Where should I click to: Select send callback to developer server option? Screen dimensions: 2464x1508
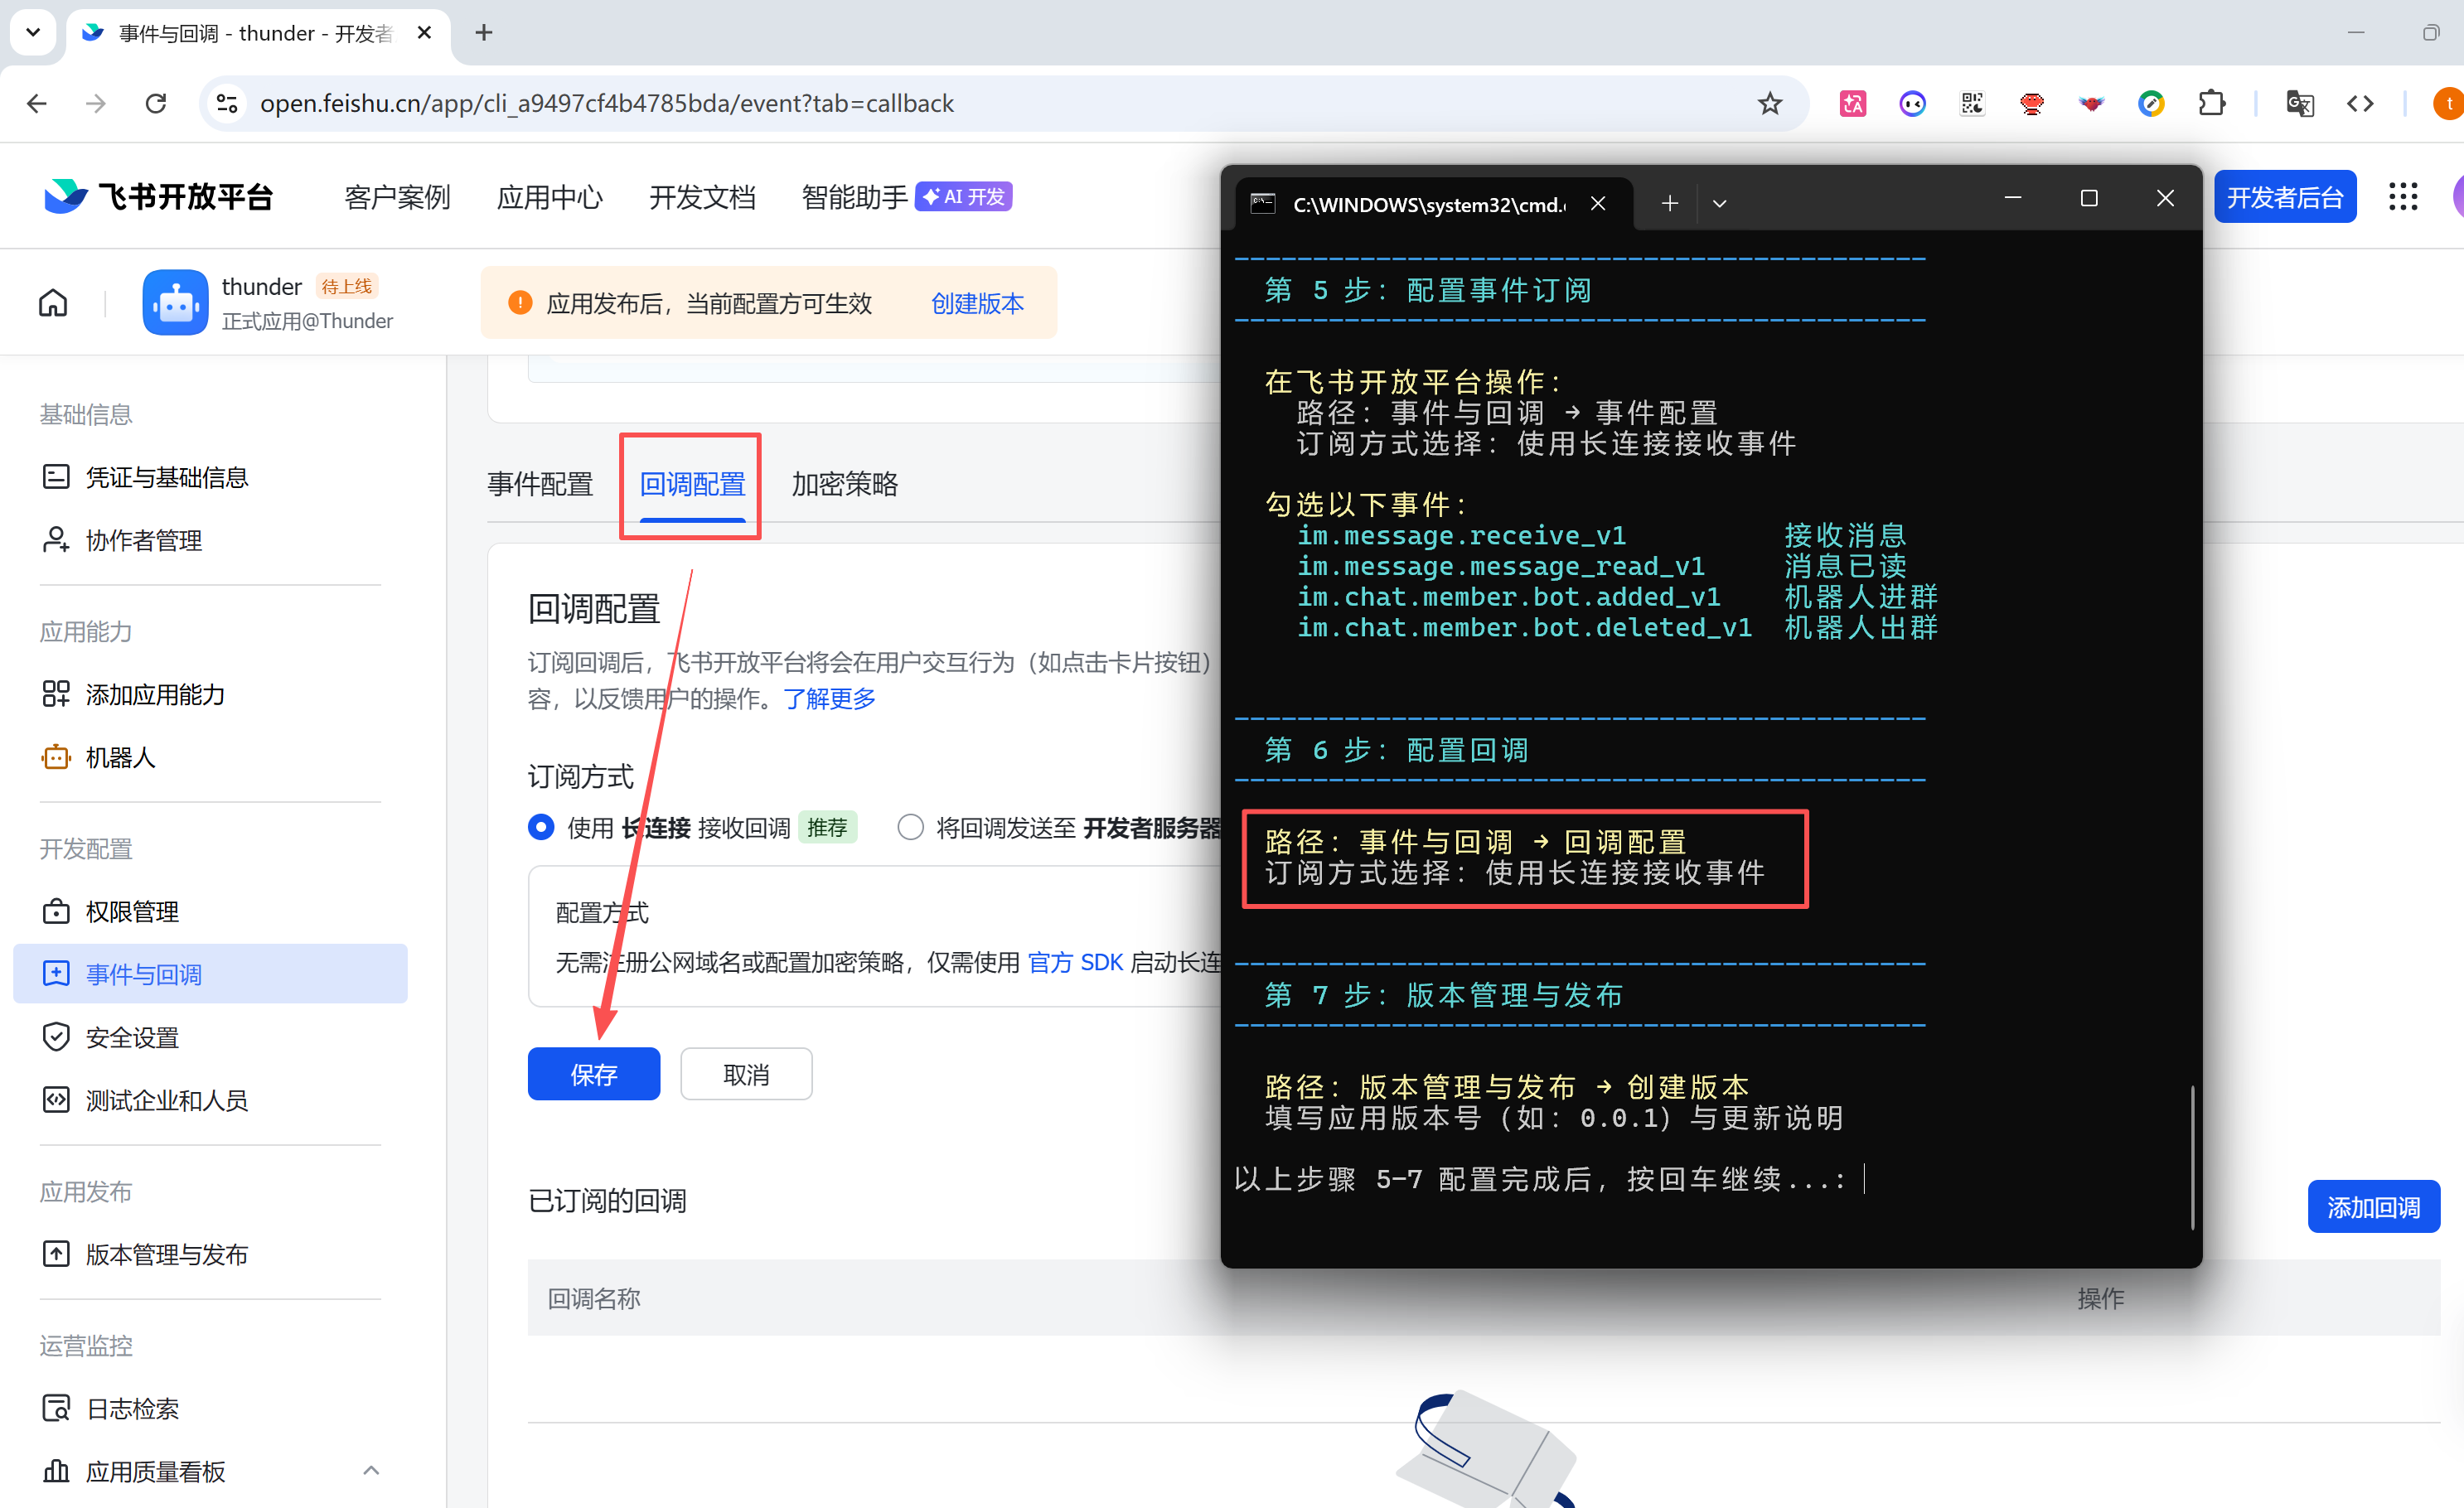click(910, 827)
